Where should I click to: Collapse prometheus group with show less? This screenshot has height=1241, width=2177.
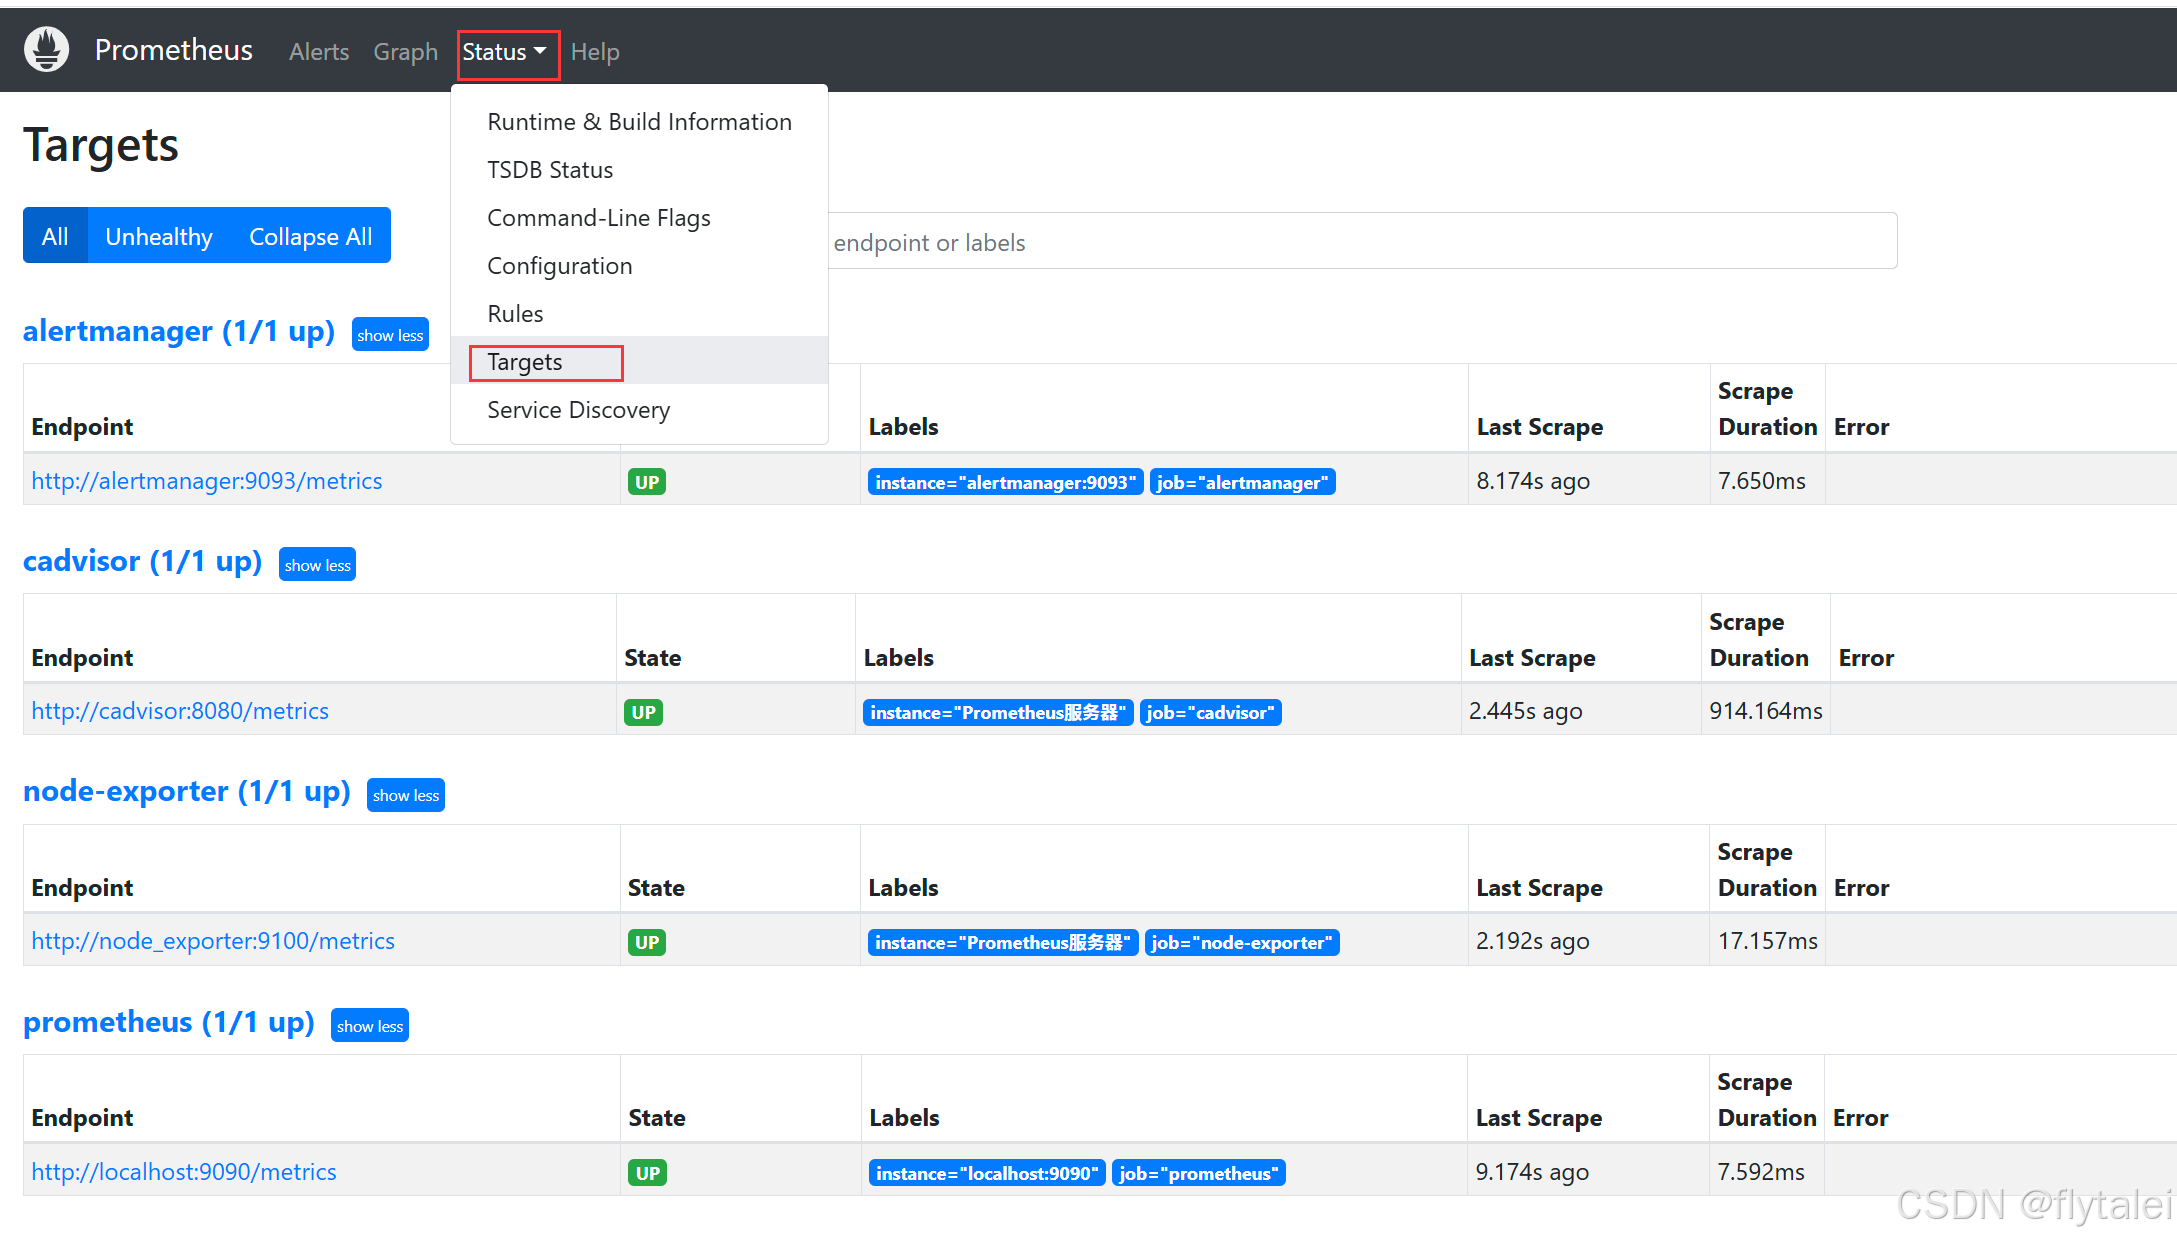click(x=369, y=1026)
